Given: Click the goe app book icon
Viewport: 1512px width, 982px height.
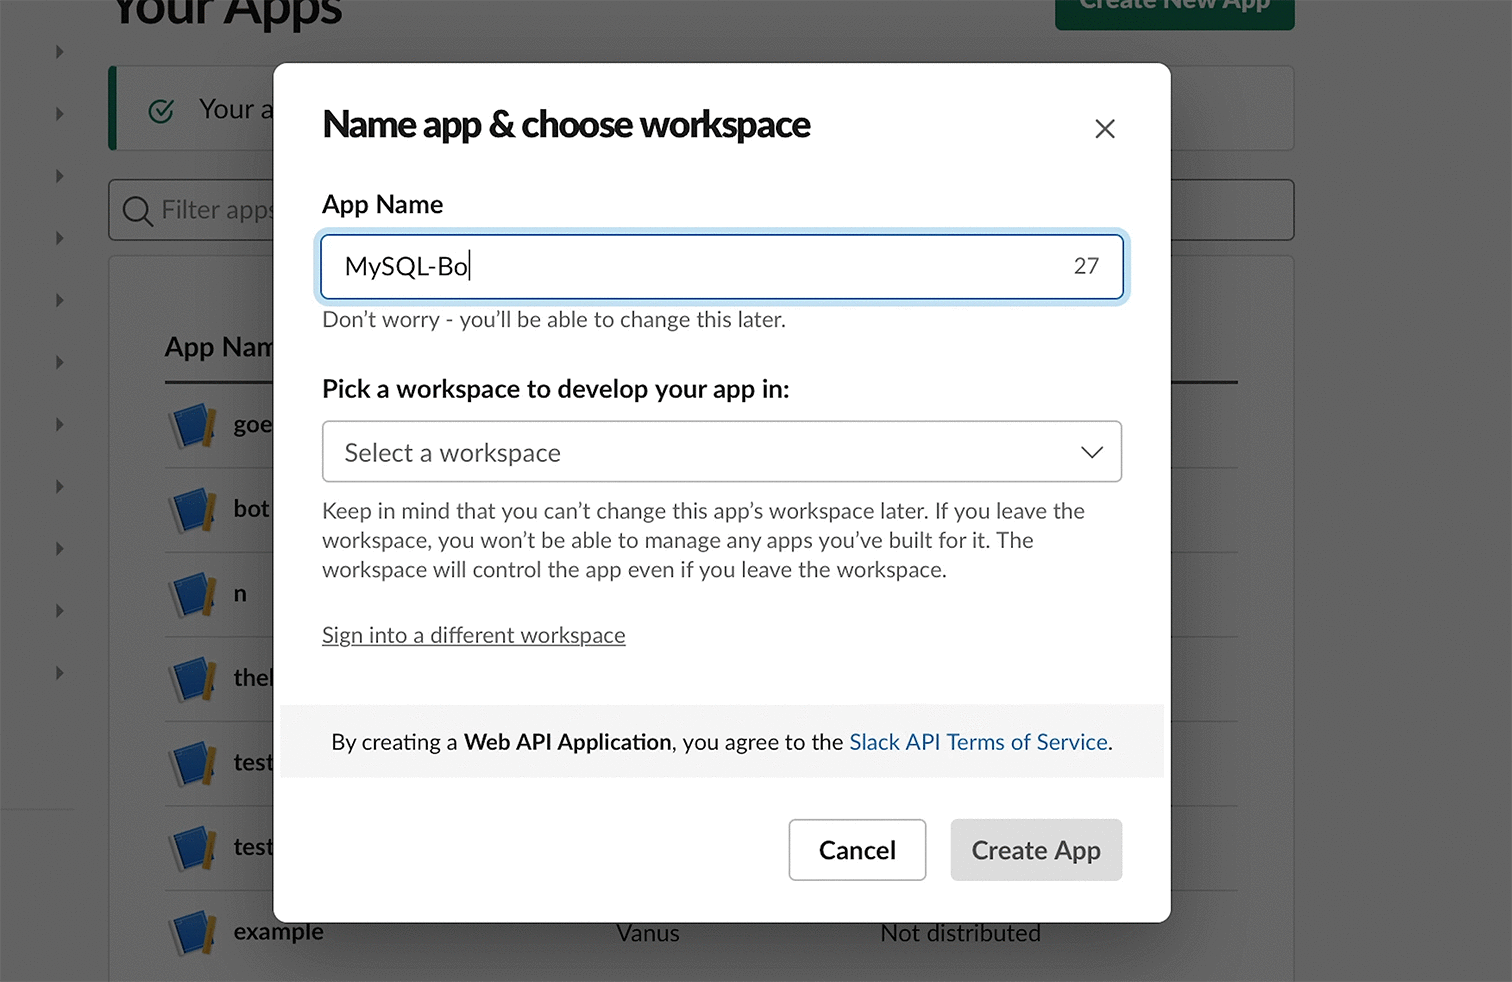Looking at the screenshot, I should click(x=193, y=425).
